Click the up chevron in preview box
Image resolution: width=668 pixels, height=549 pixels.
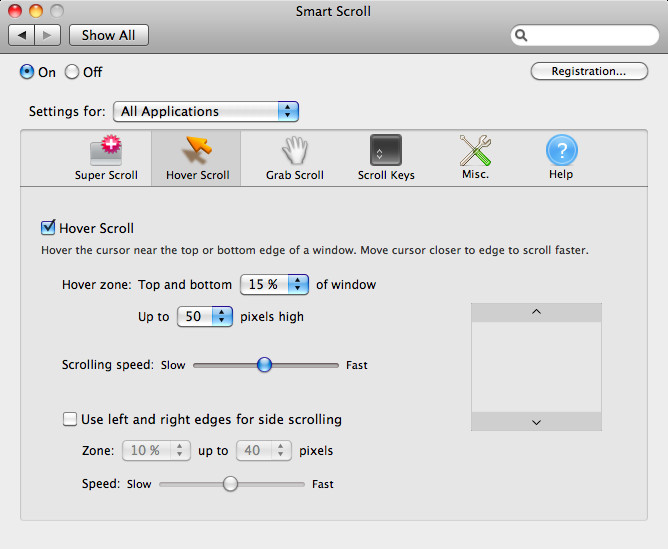pos(536,312)
